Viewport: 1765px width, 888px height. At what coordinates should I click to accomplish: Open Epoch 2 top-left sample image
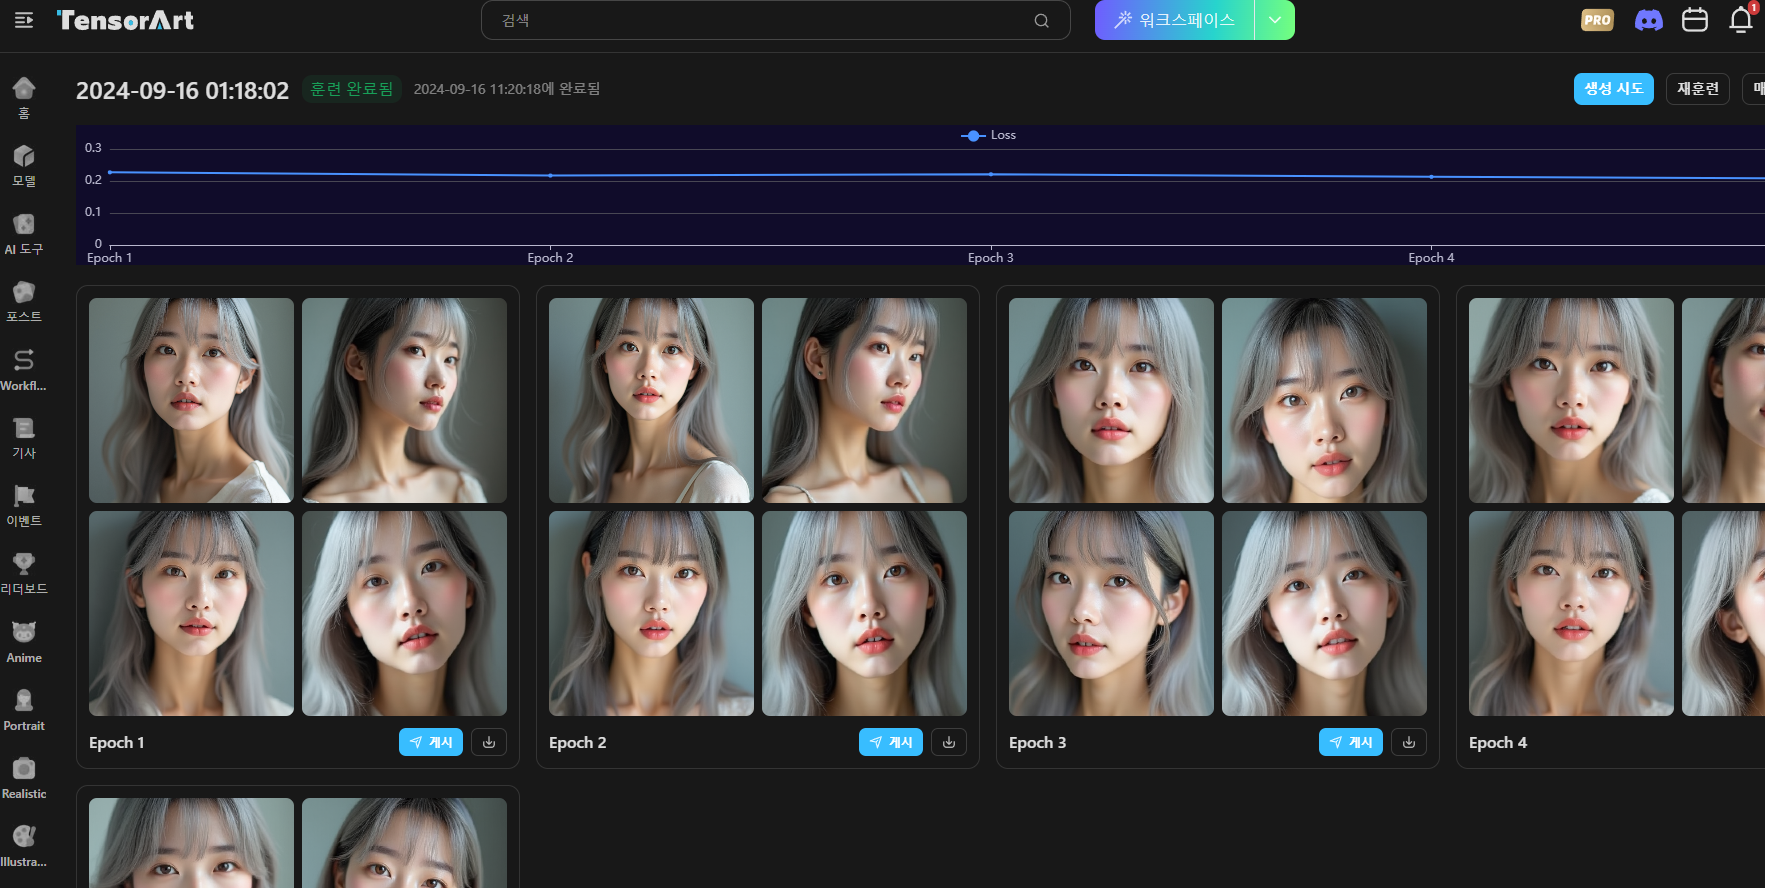click(x=651, y=400)
